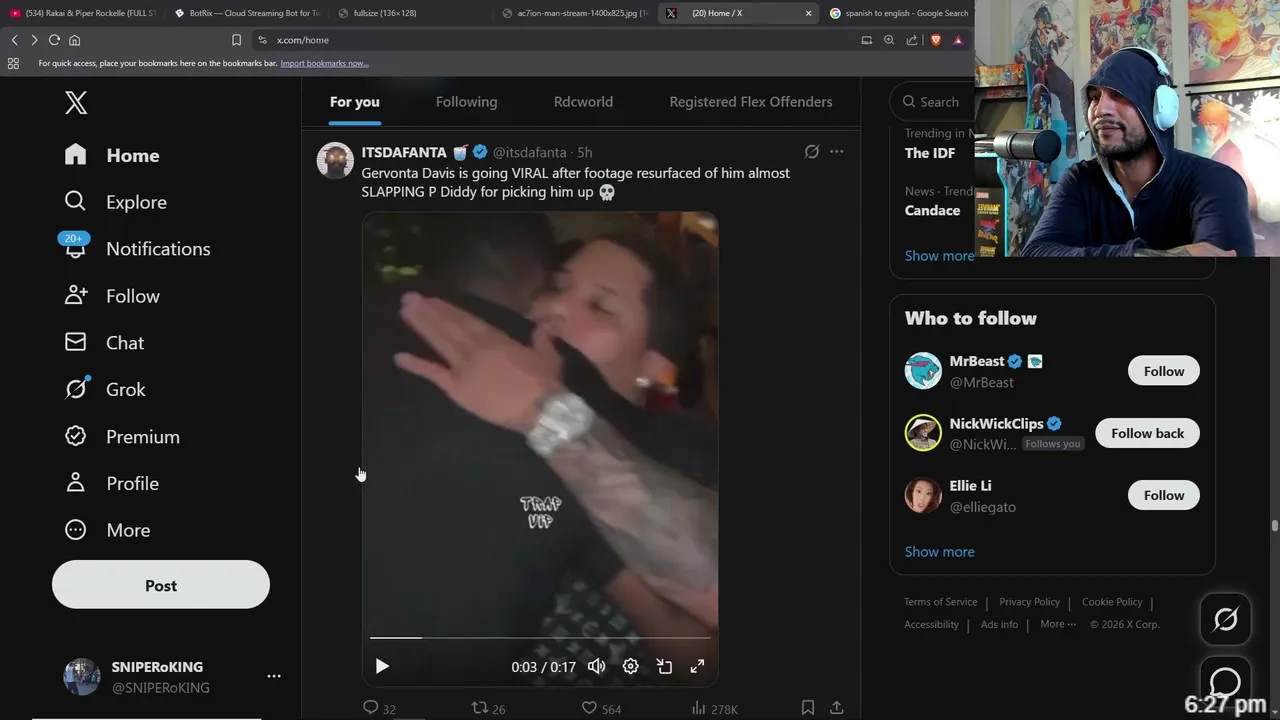Switch to the Following tab
The image size is (1280, 720).
coord(466,102)
